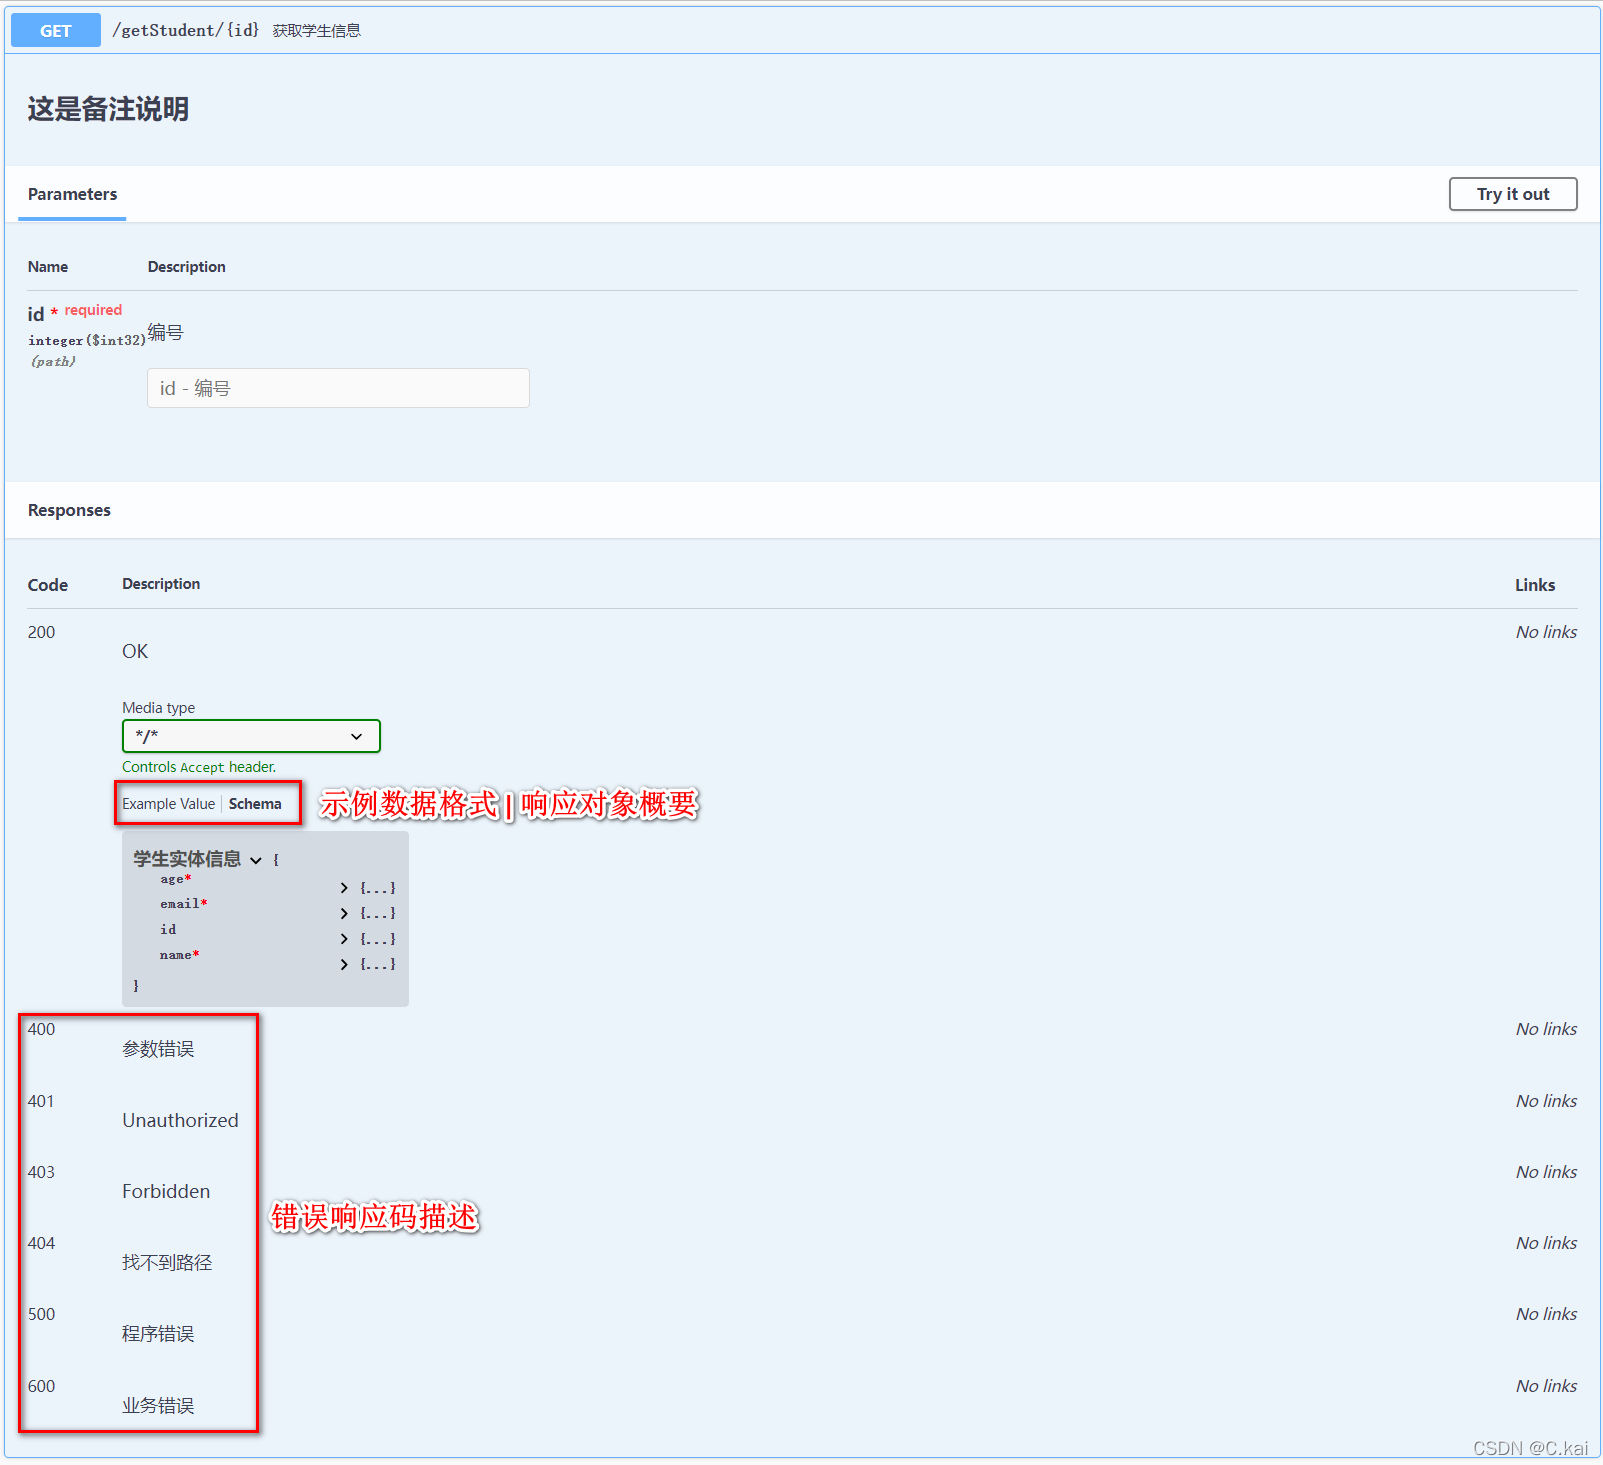Click the 400 response code
This screenshot has width=1603, height=1465.
[41, 1029]
